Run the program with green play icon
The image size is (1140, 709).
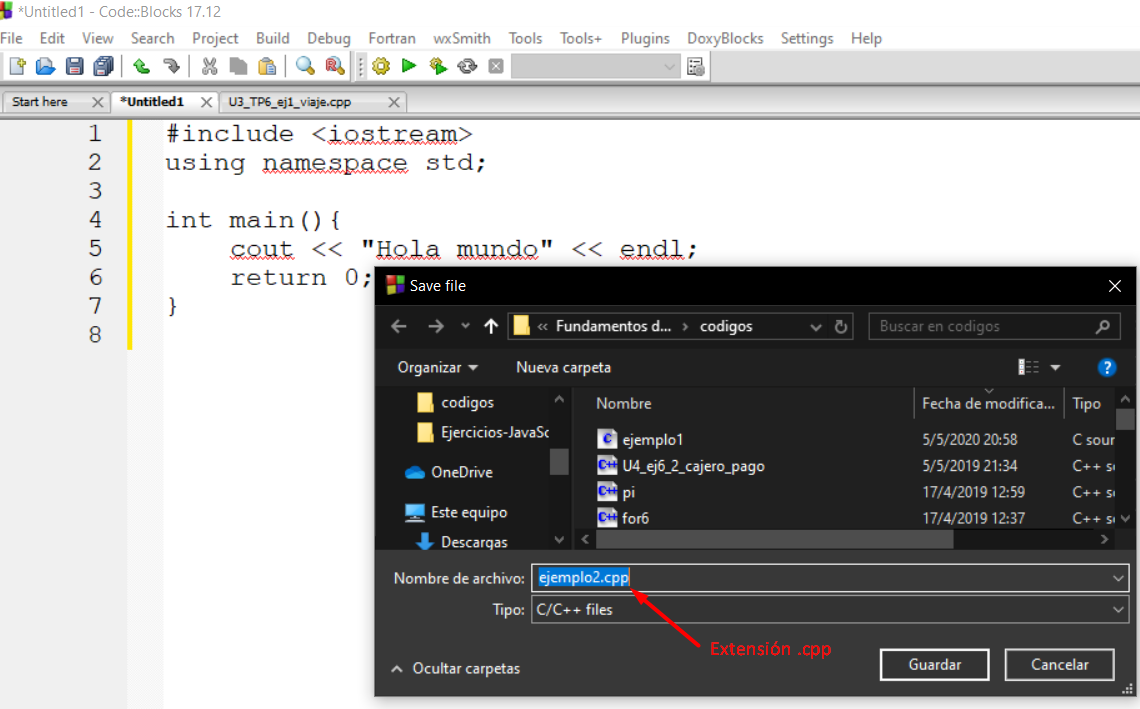[410, 66]
